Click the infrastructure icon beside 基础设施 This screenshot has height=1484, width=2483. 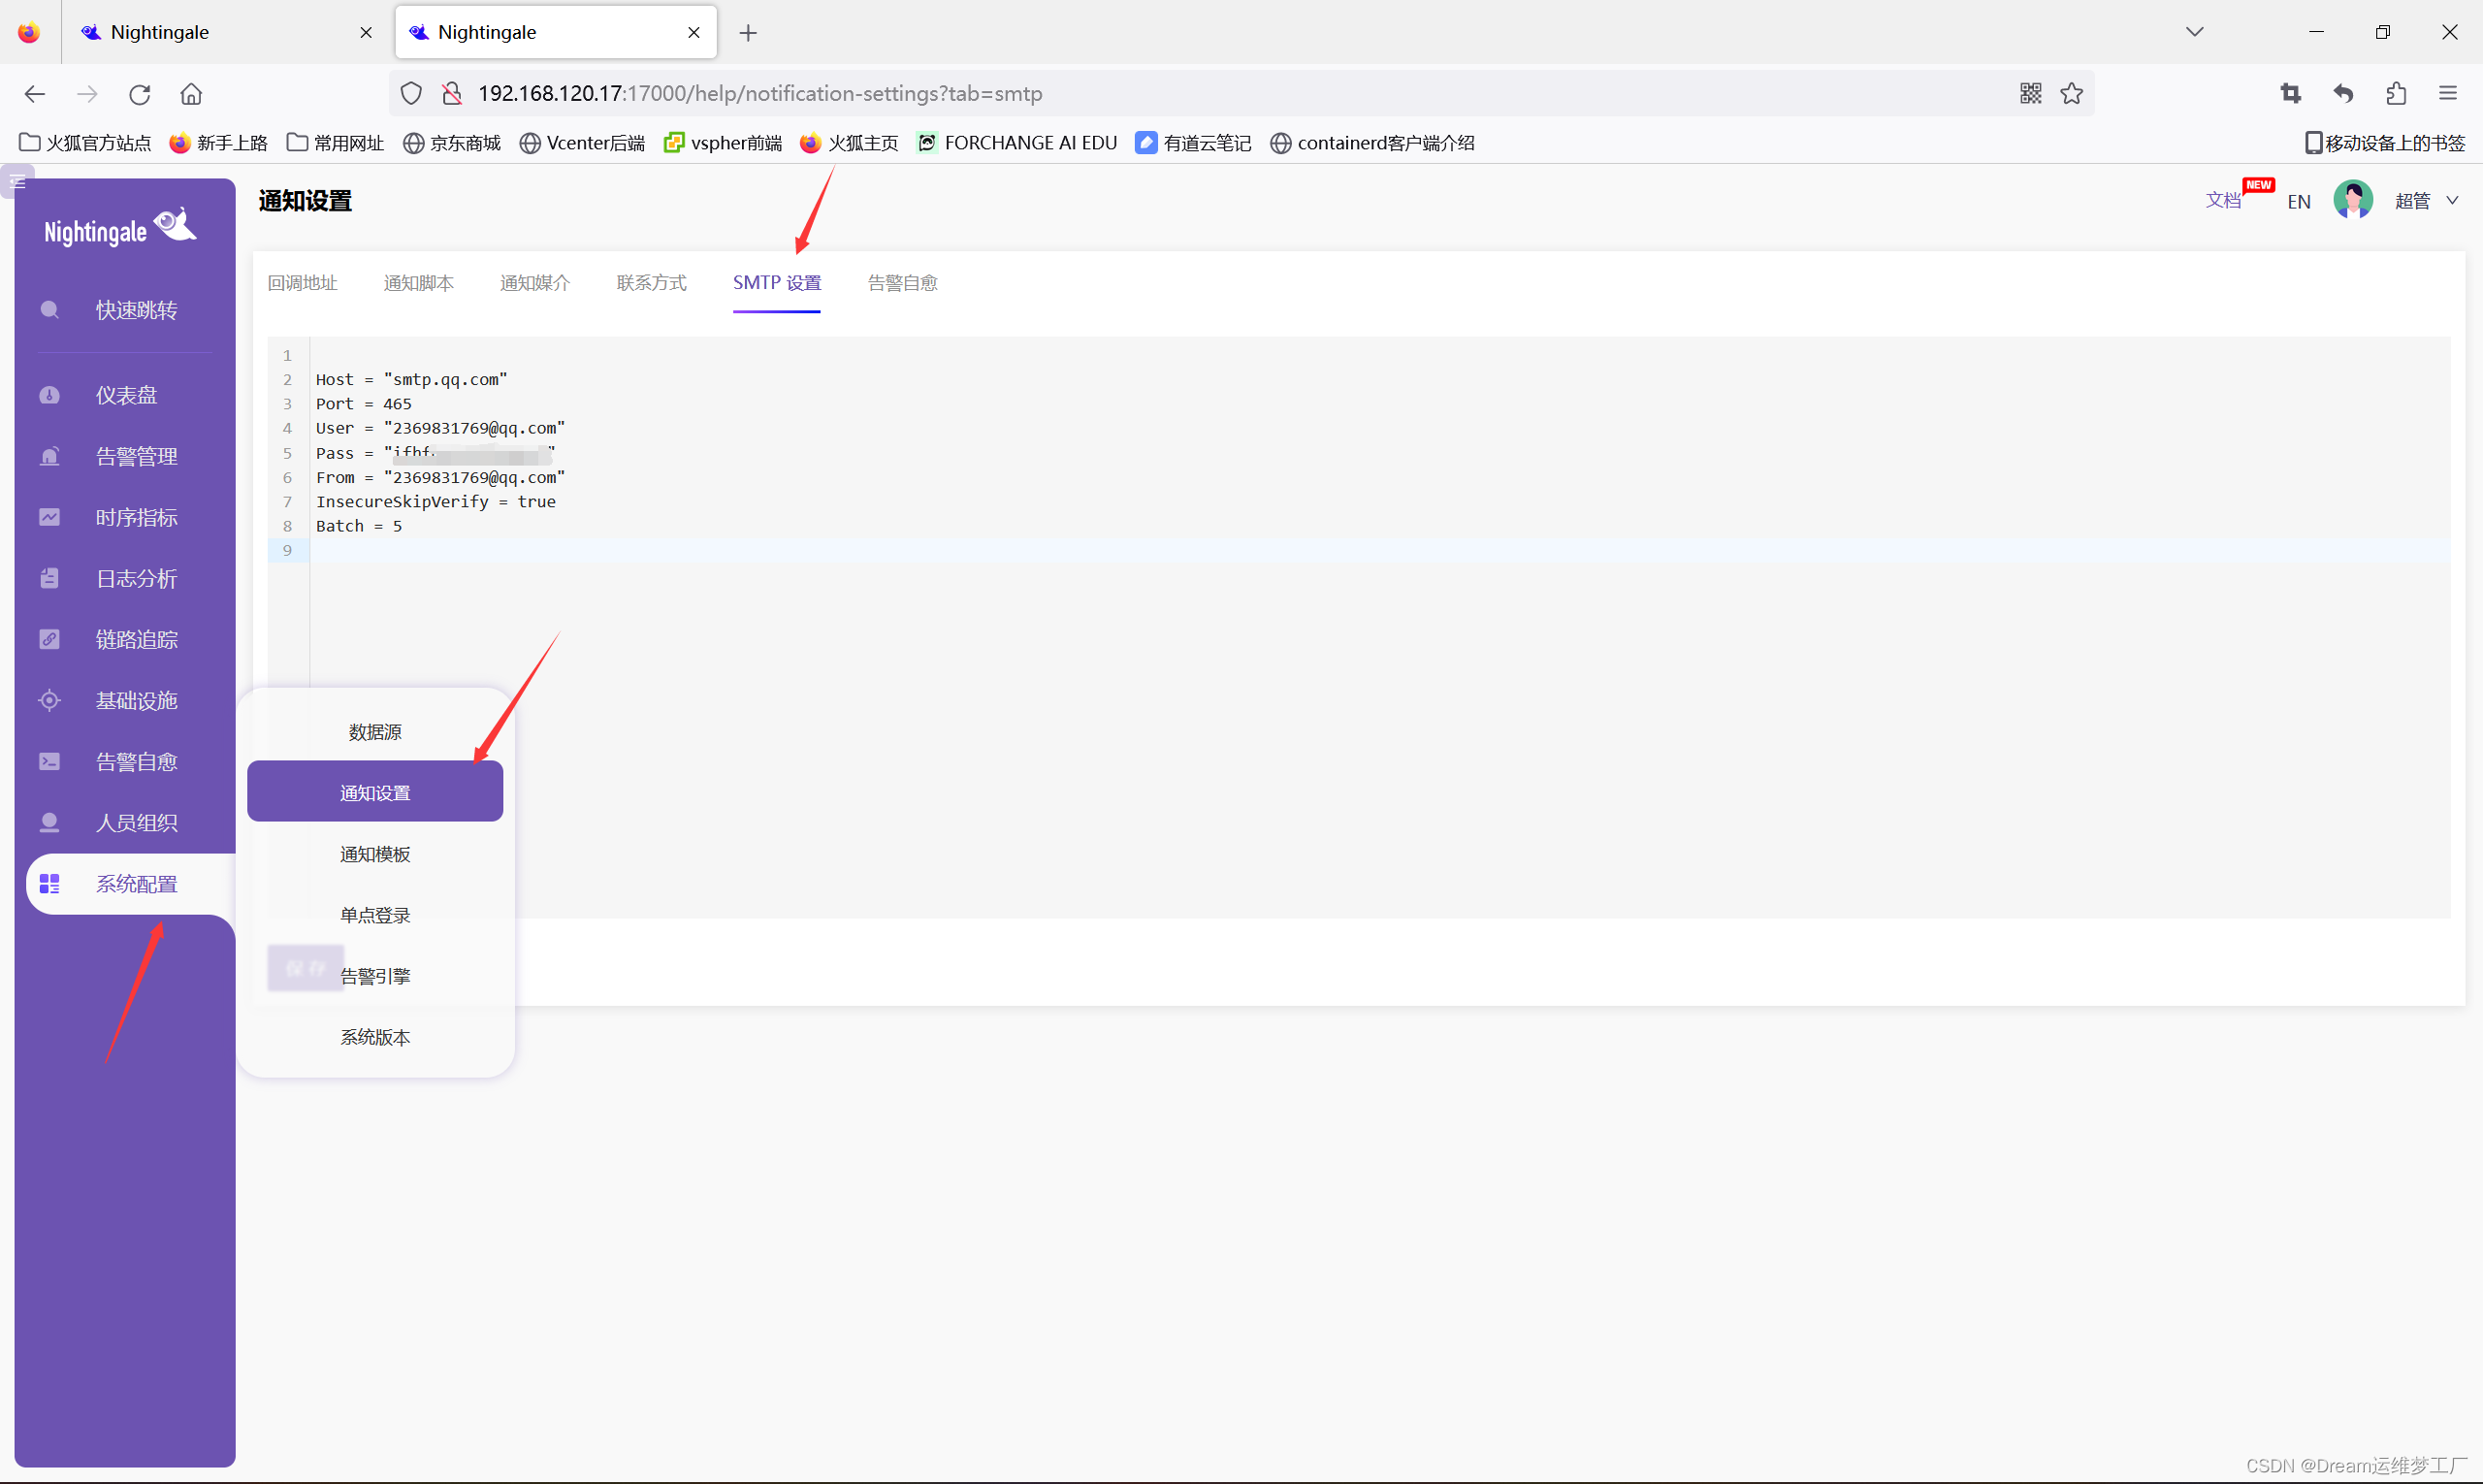click(49, 700)
